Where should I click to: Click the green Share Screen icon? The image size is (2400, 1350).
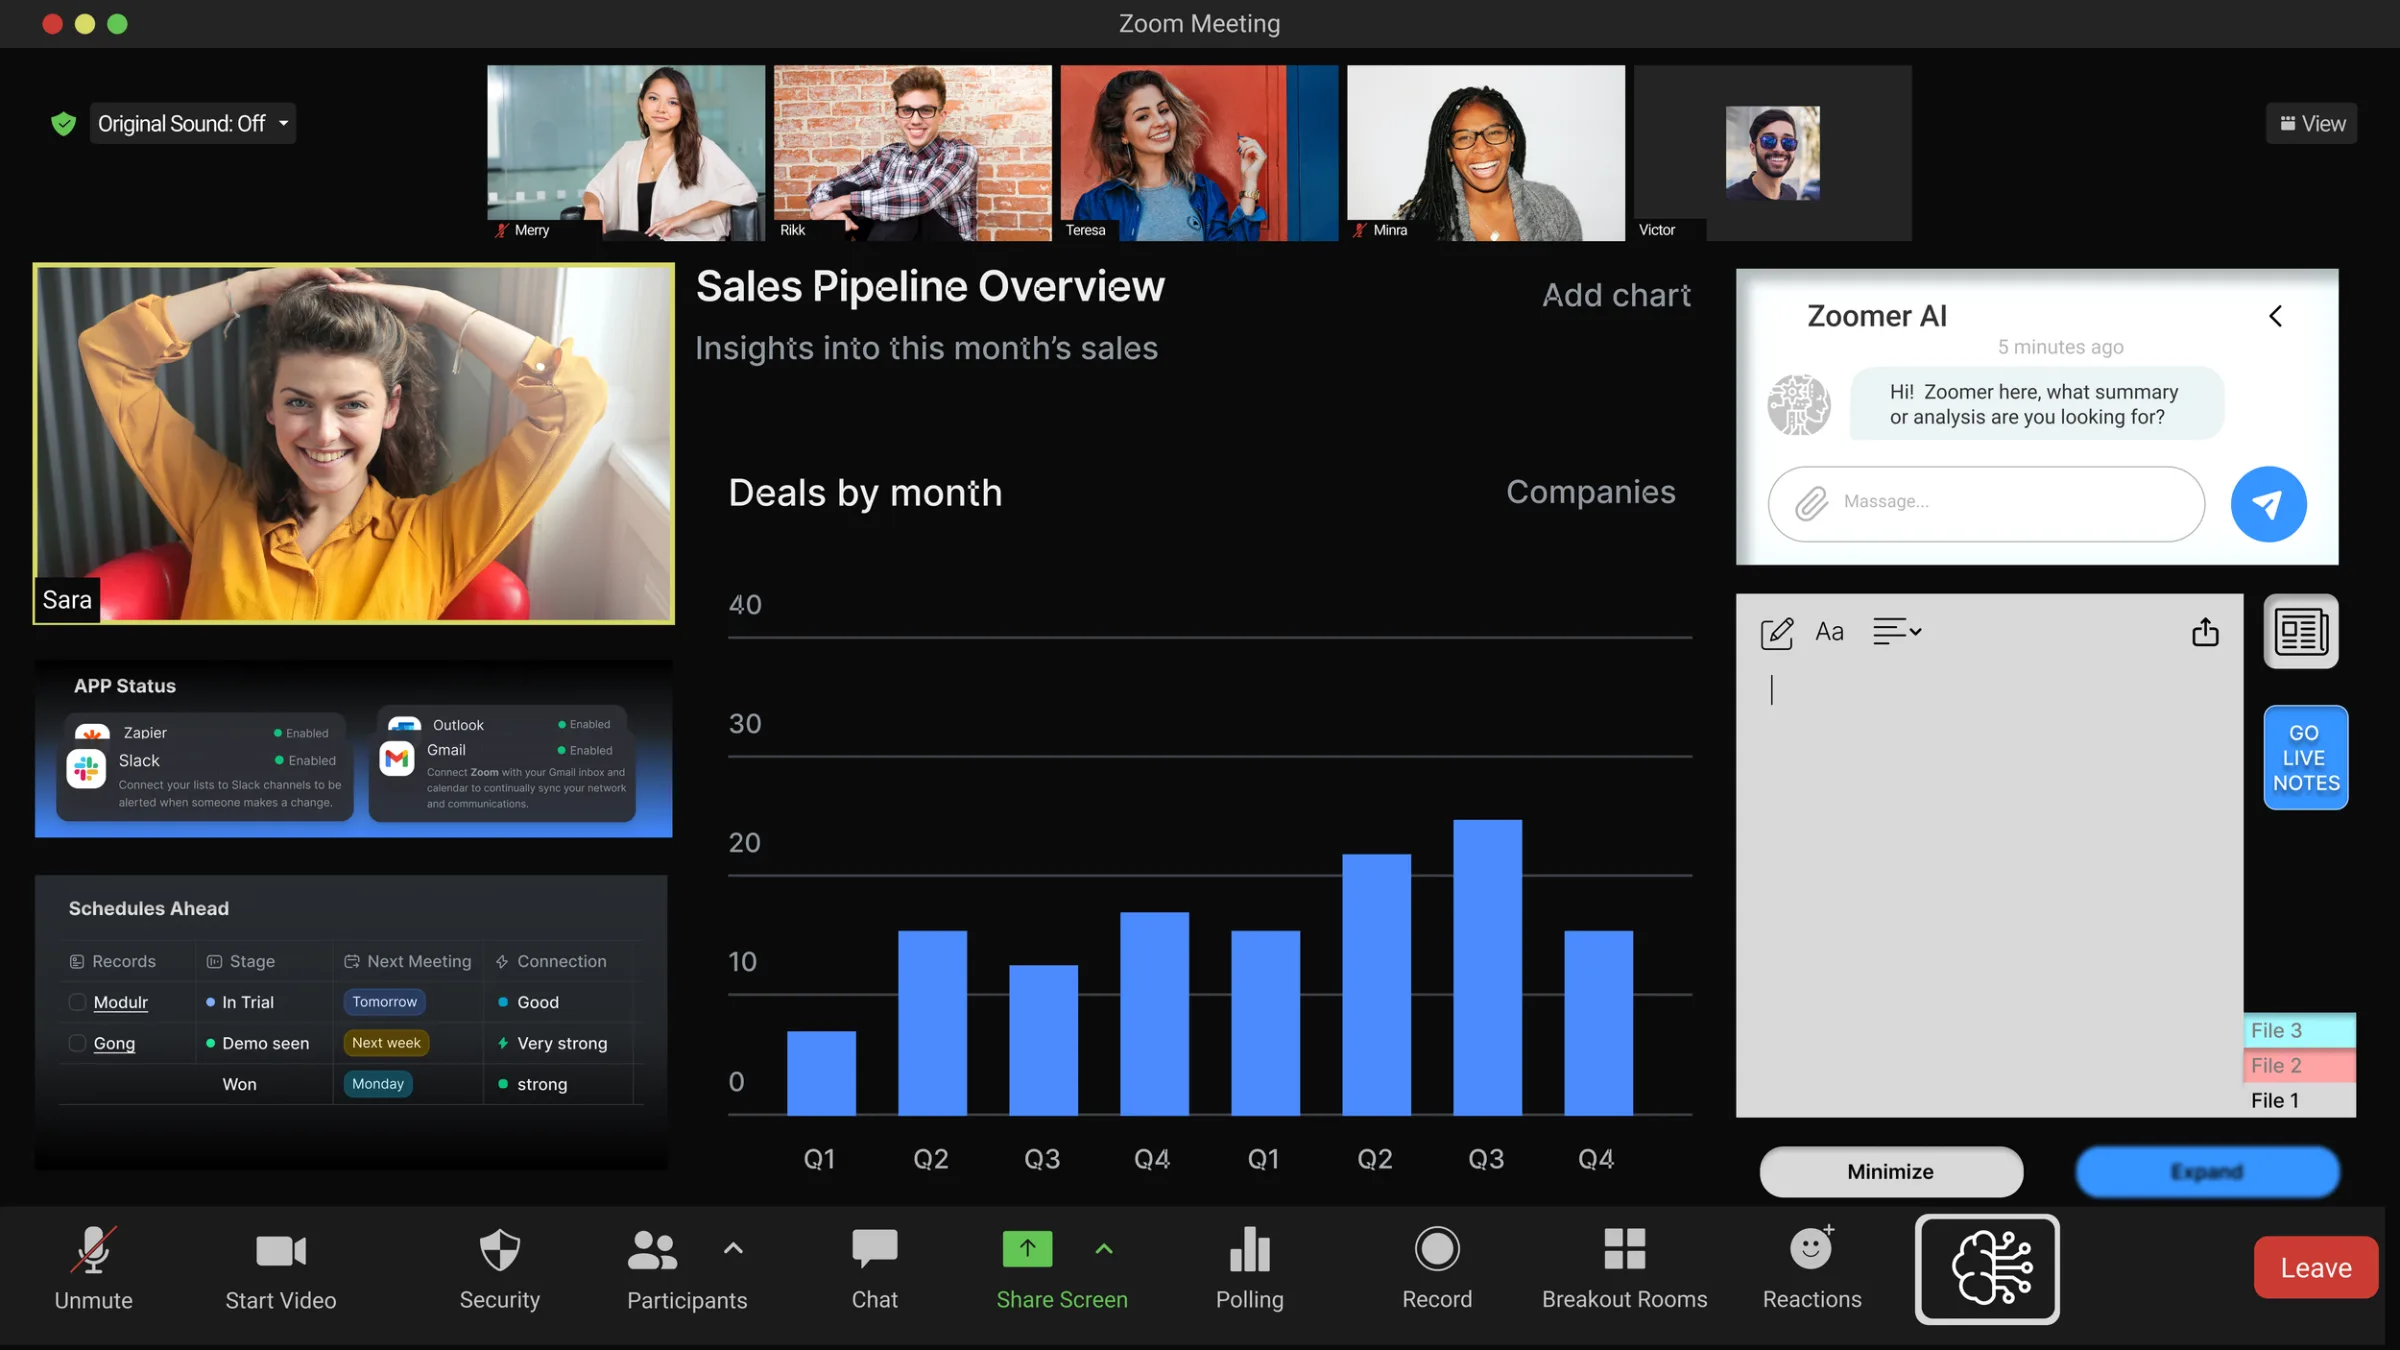point(1027,1248)
